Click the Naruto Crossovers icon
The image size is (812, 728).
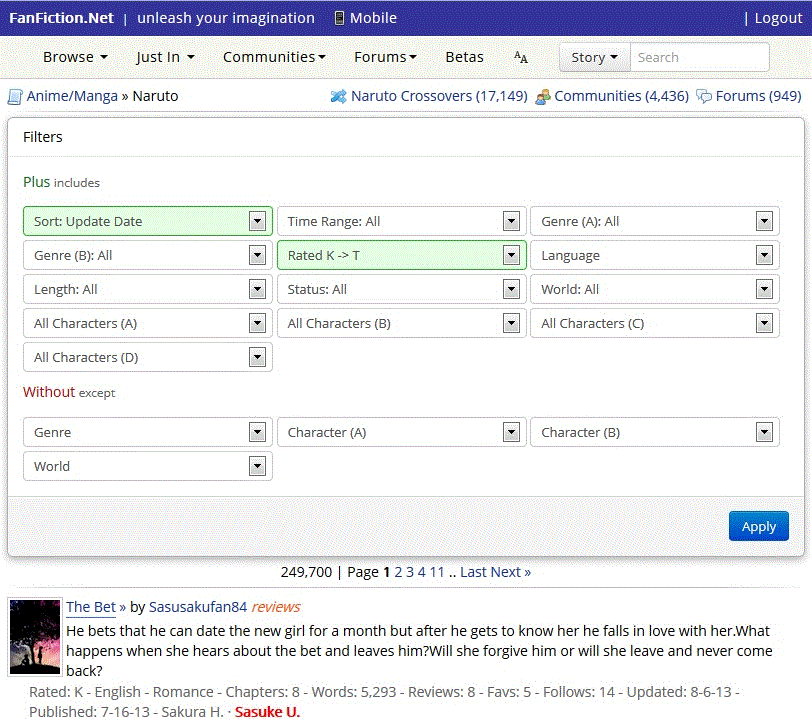click(339, 96)
